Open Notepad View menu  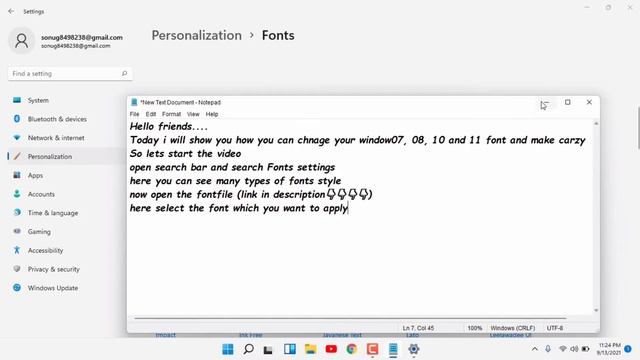[x=193, y=114]
